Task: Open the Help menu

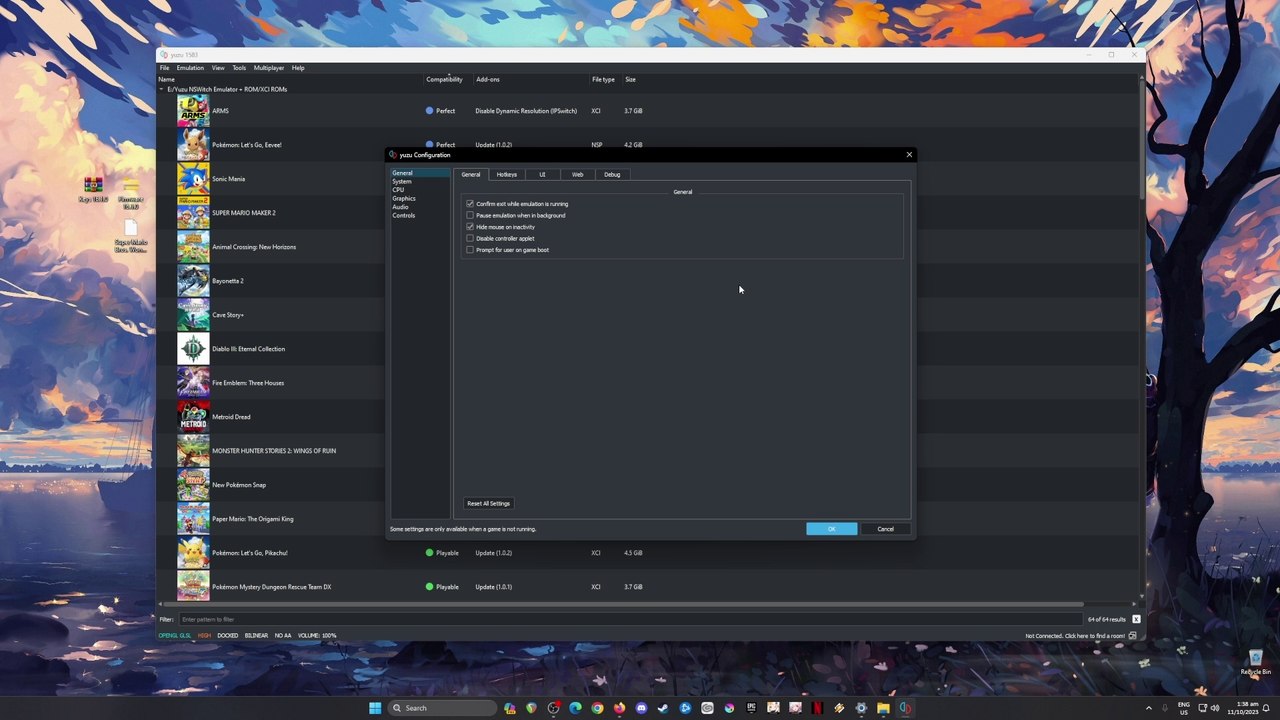Action: coord(298,68)
